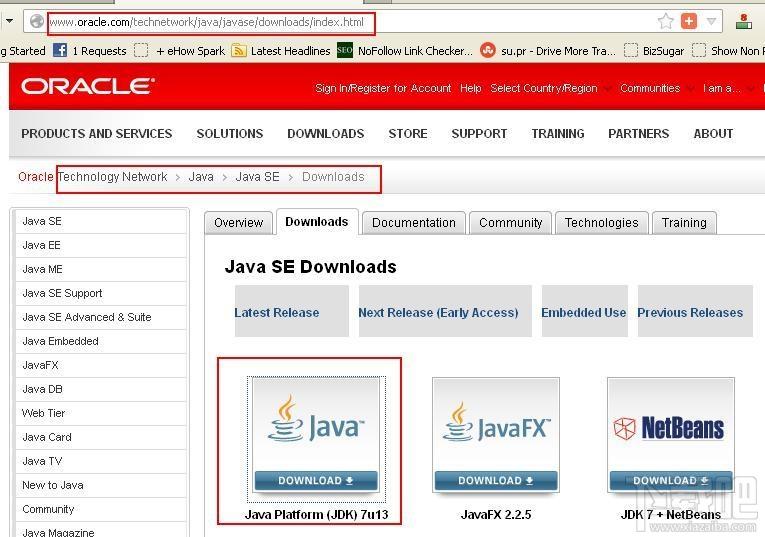The height and width of the screenshot is (537, 765).
Task: Select the Downloads tab
Action: point(317,222)
